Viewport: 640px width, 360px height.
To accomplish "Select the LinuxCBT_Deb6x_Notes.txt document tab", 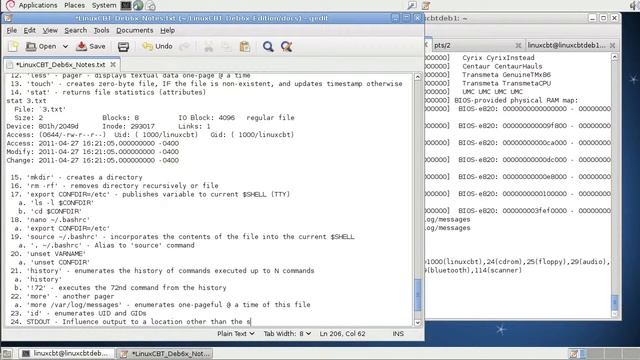I will (60, 64).
